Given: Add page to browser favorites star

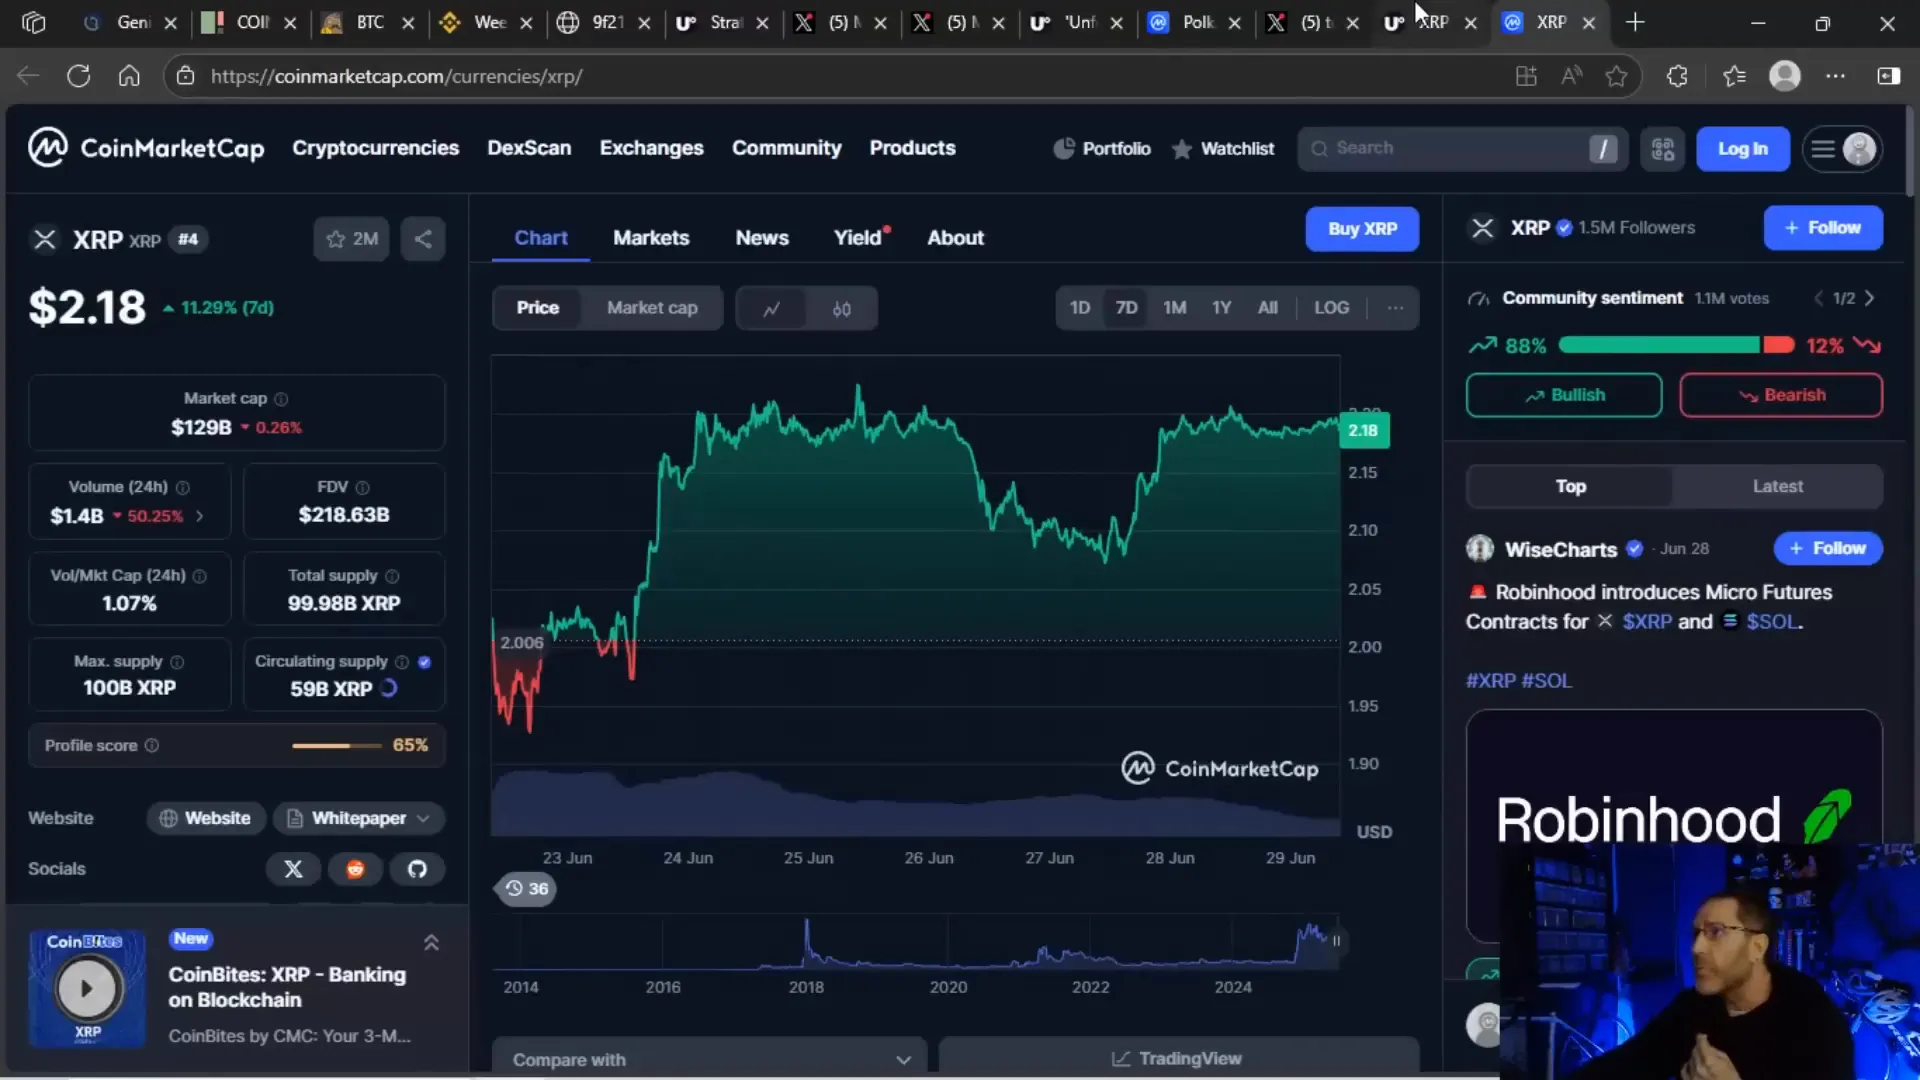Looking at the screenshot, I should (1616, 76).
